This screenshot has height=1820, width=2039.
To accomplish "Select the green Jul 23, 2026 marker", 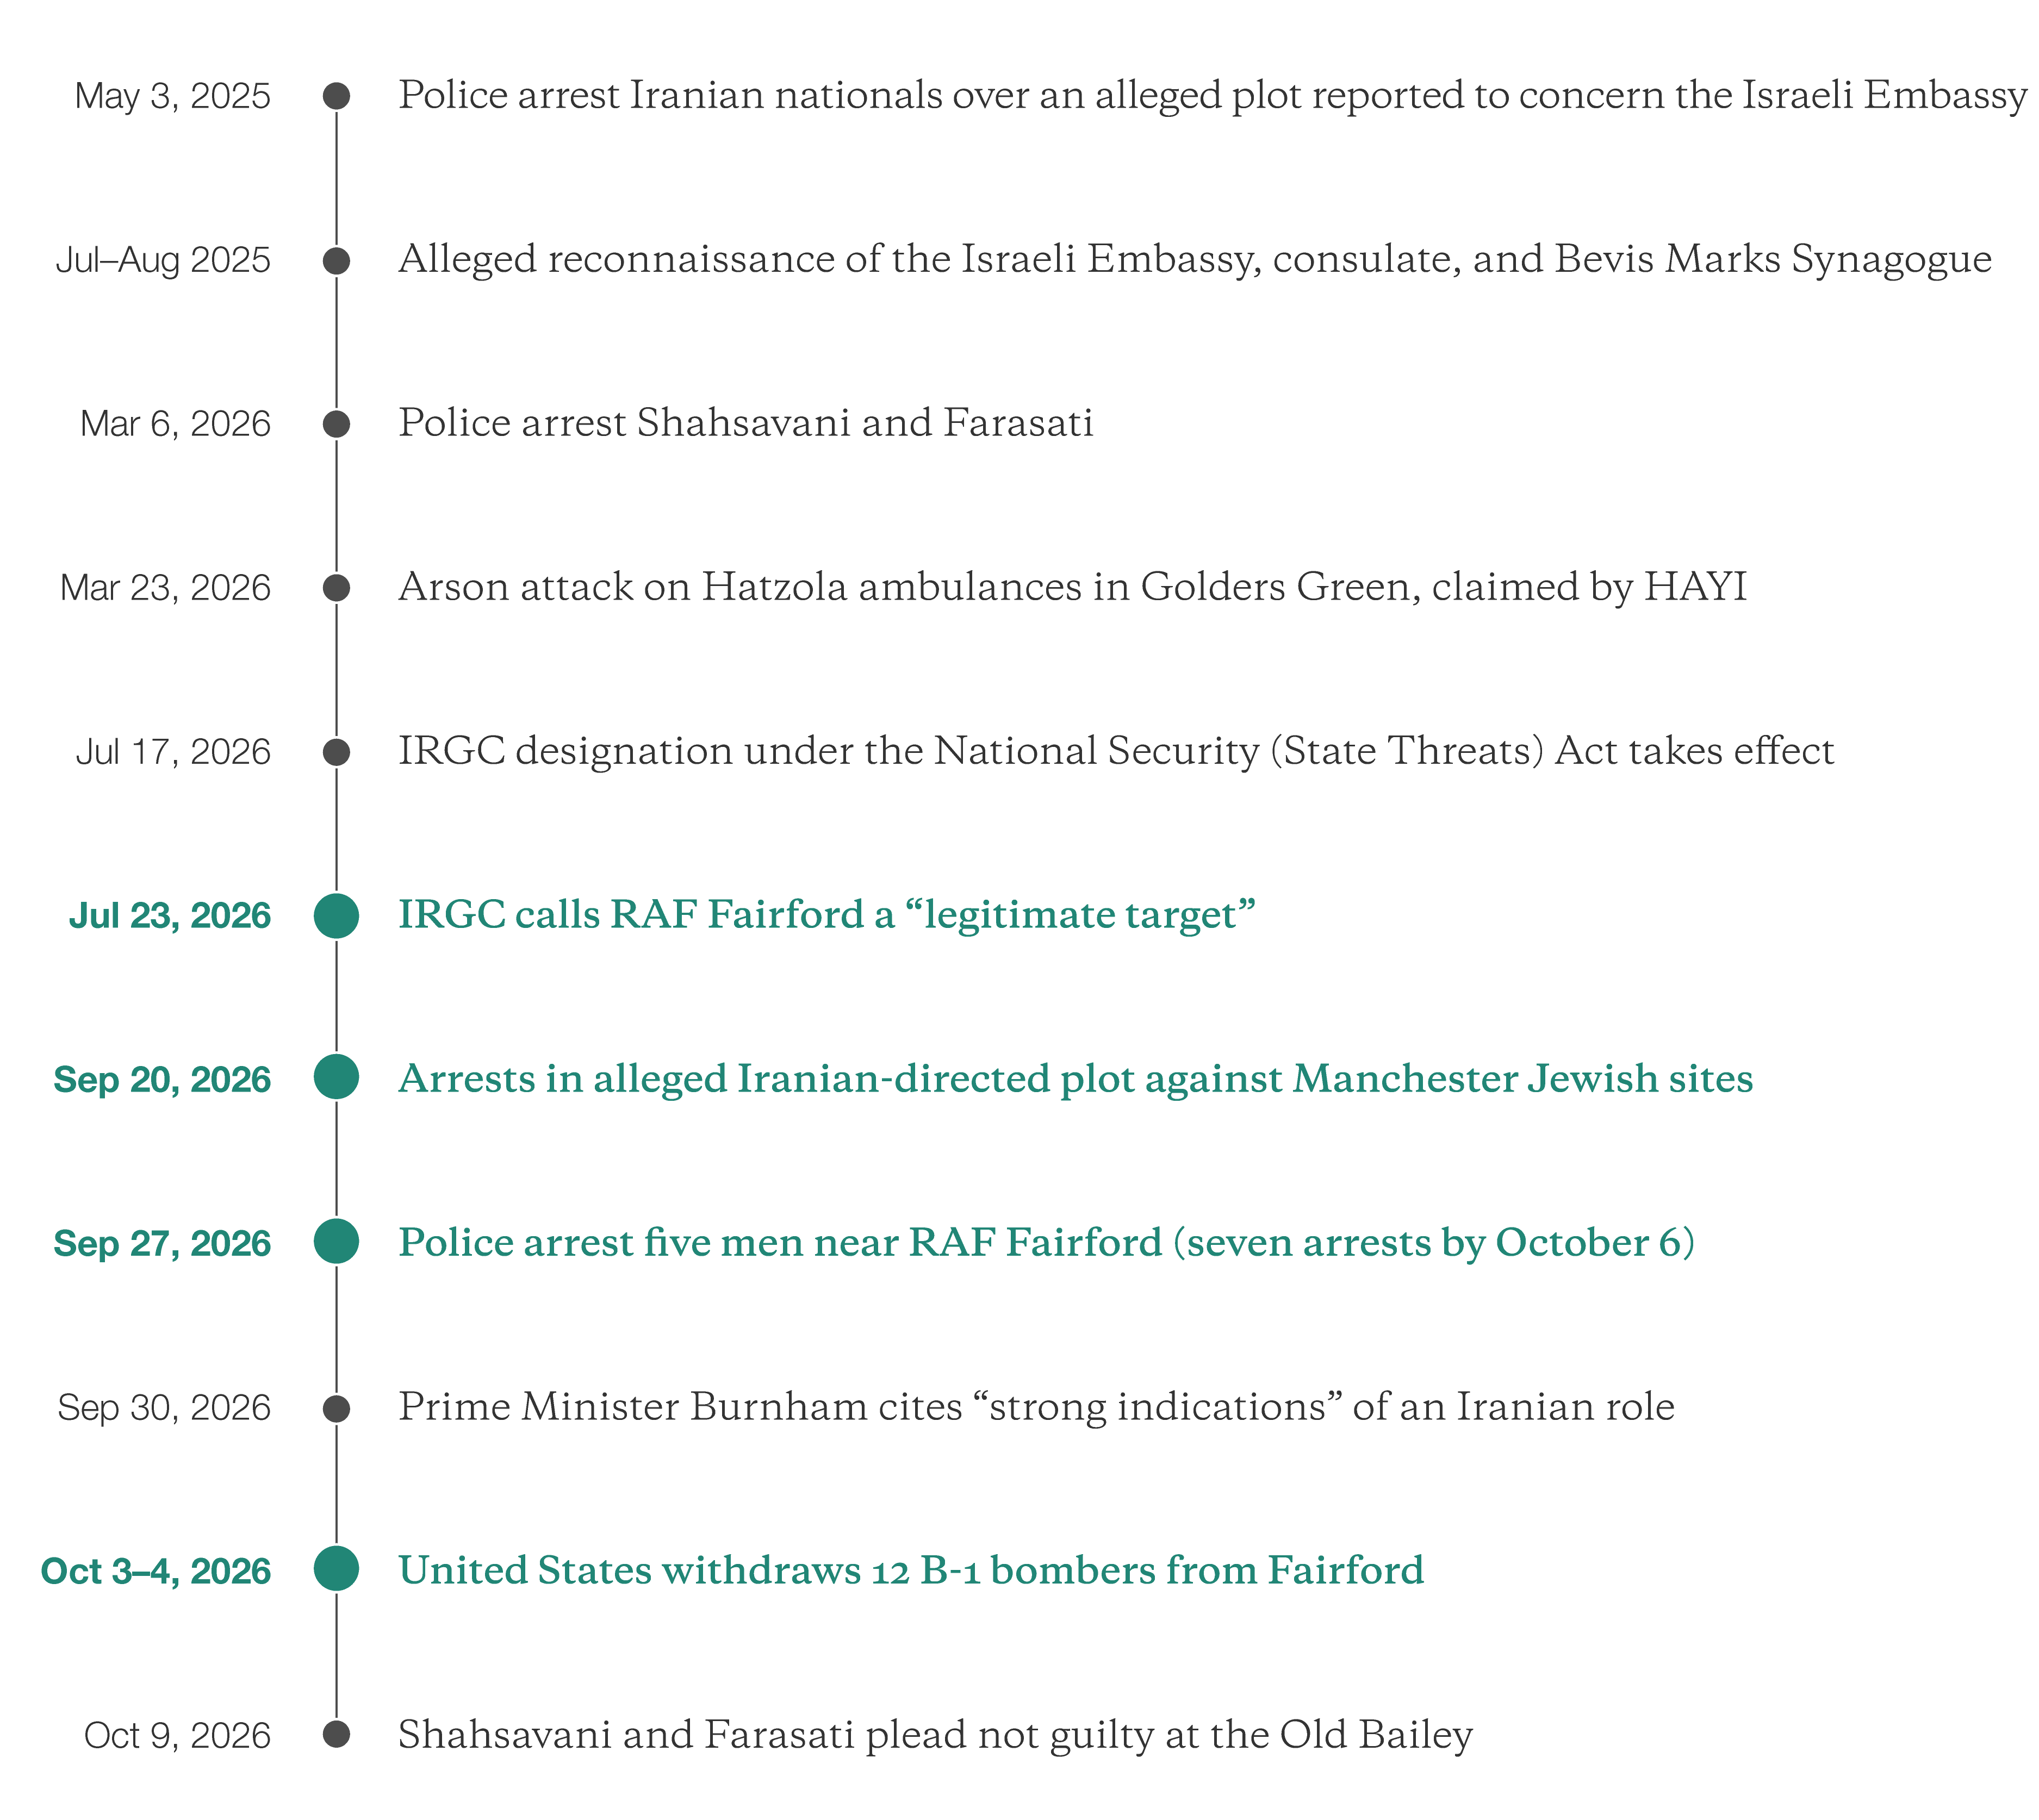I will click(336, 916).
